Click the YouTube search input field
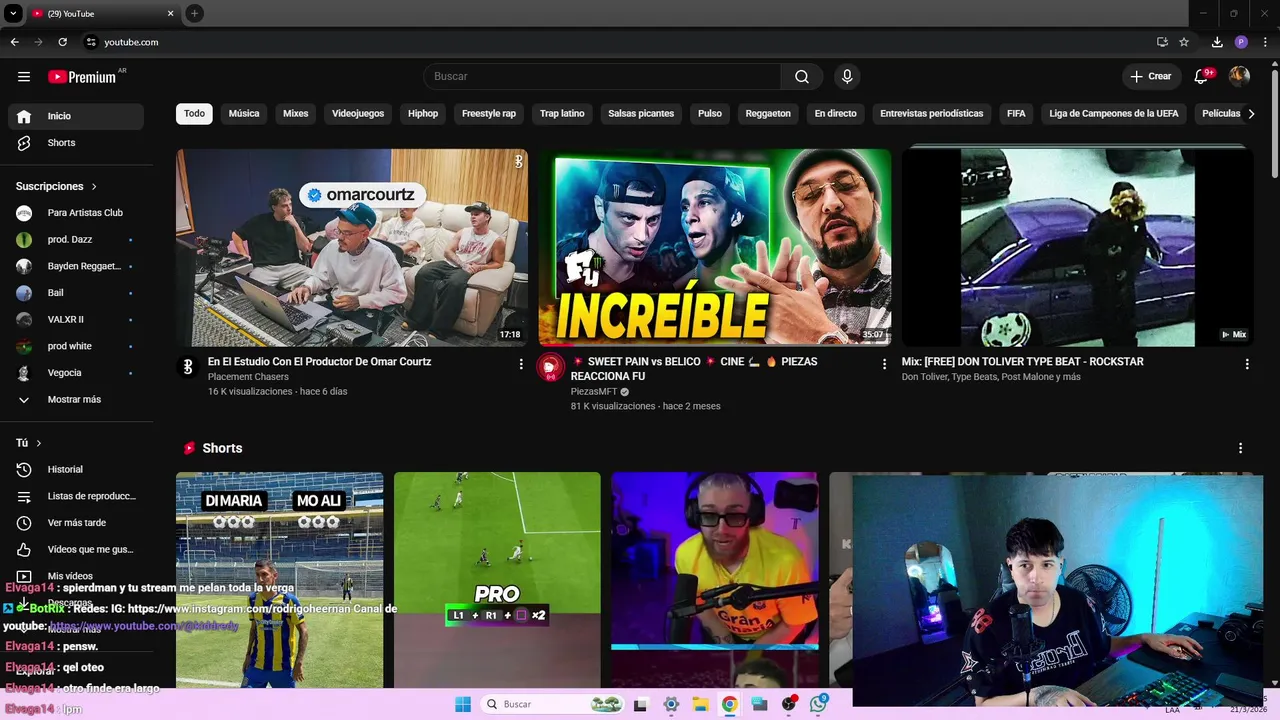 (602, 77)
